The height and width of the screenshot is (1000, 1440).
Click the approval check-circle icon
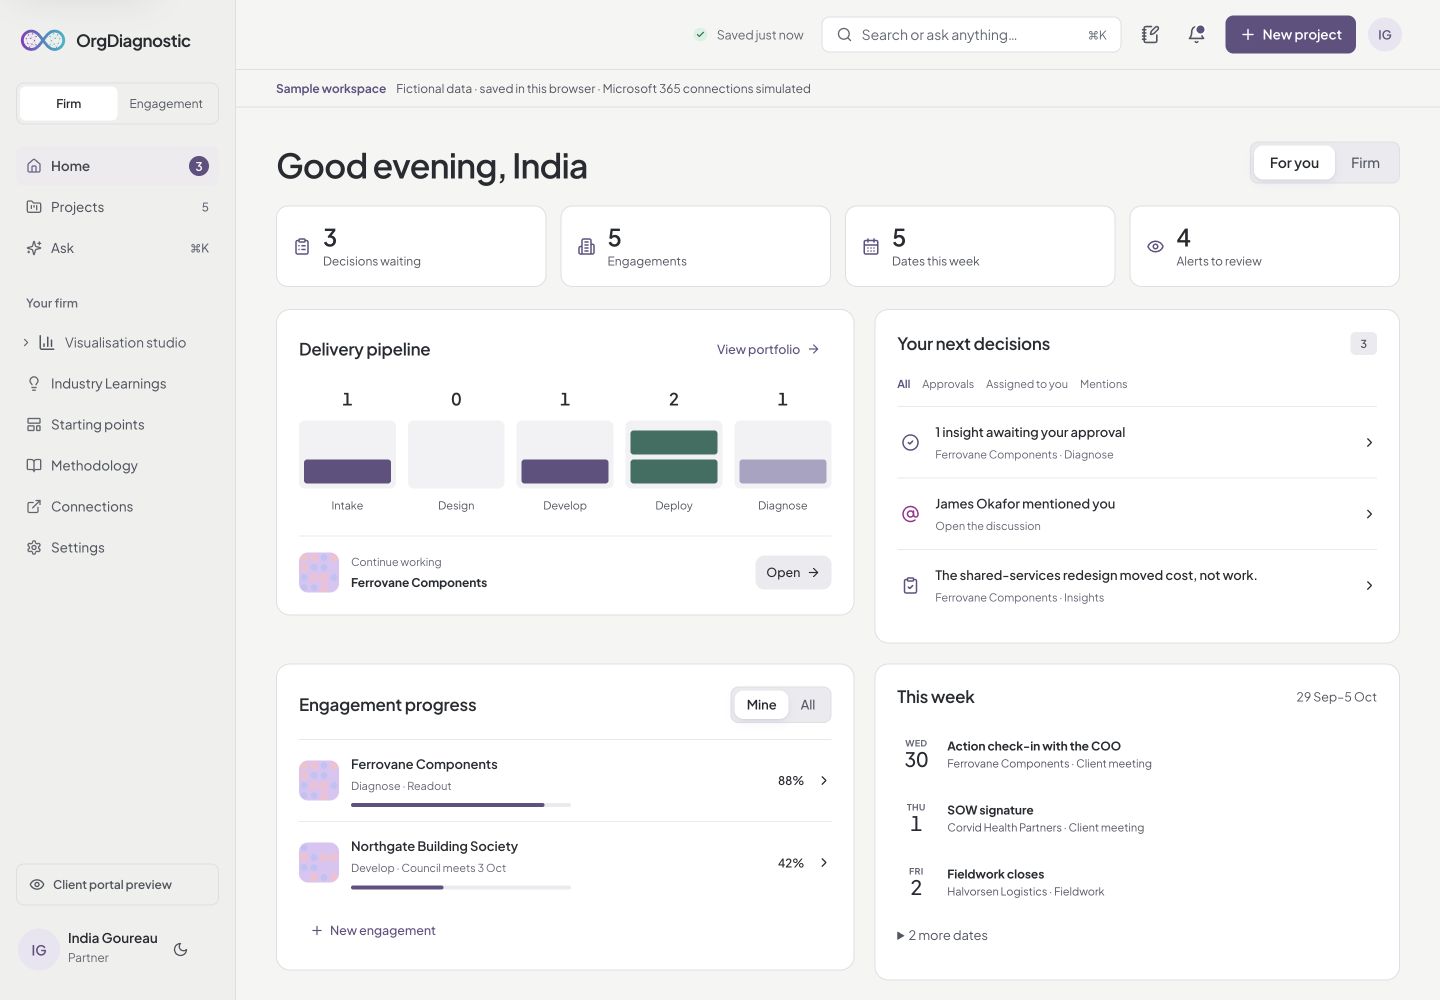click(x=910, y=442)
